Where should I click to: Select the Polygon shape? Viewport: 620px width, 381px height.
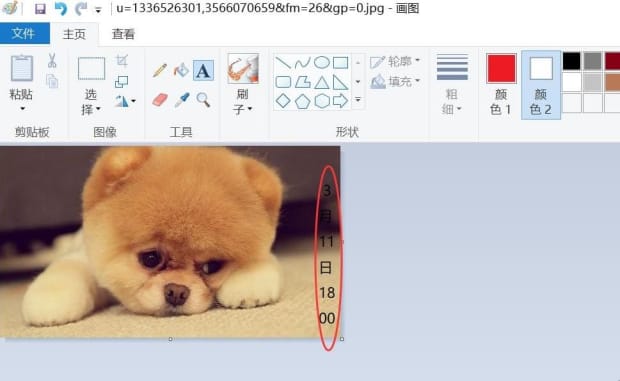(302, 82)
